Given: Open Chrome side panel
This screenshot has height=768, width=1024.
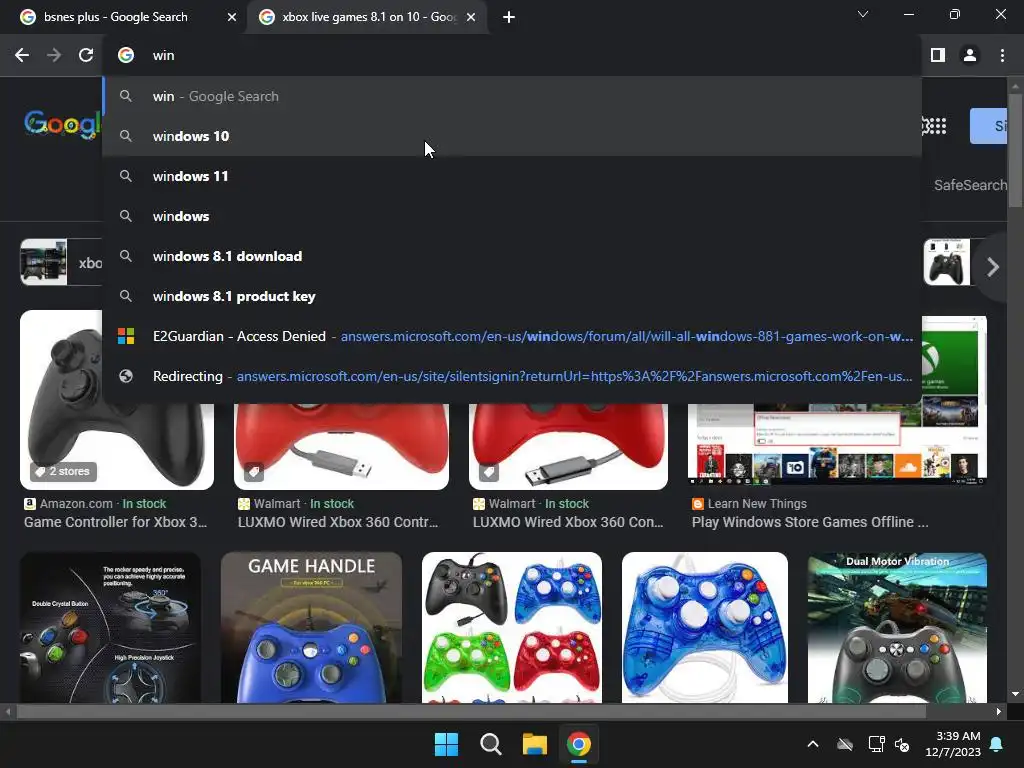Looking at the screenshot, I should point(938,56).
